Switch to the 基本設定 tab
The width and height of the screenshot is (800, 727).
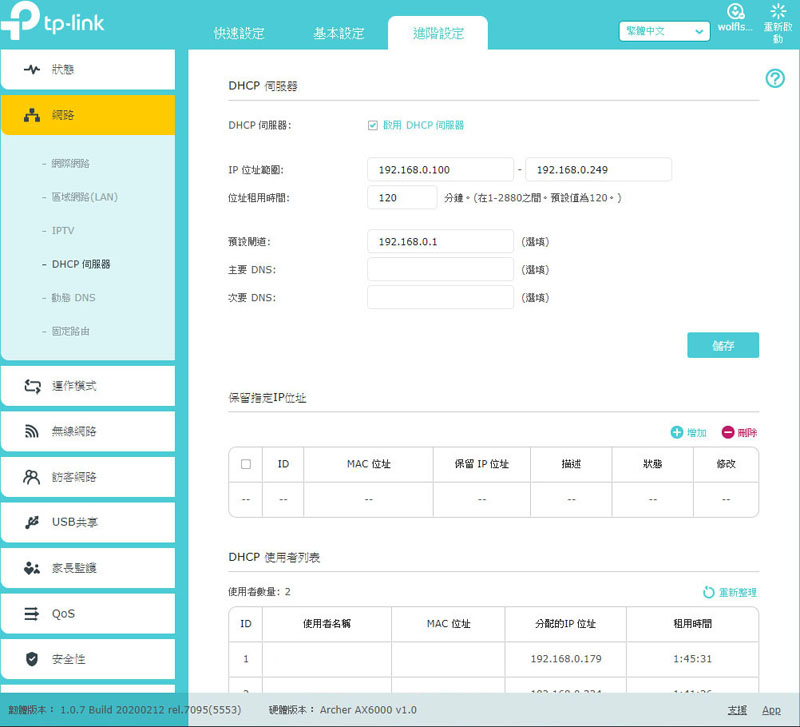point(339,33)
